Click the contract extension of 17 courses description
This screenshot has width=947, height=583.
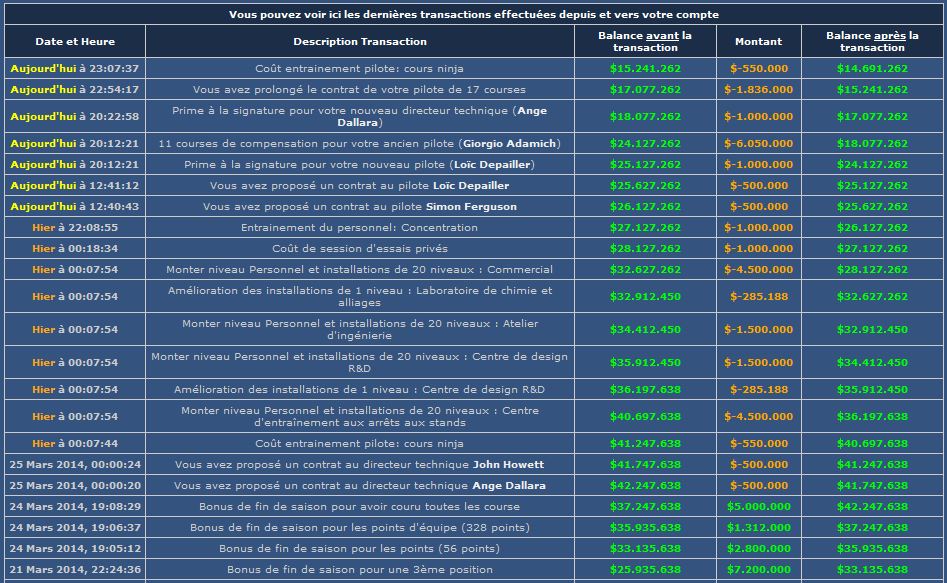pyautogui.click(x=359, y=89)
